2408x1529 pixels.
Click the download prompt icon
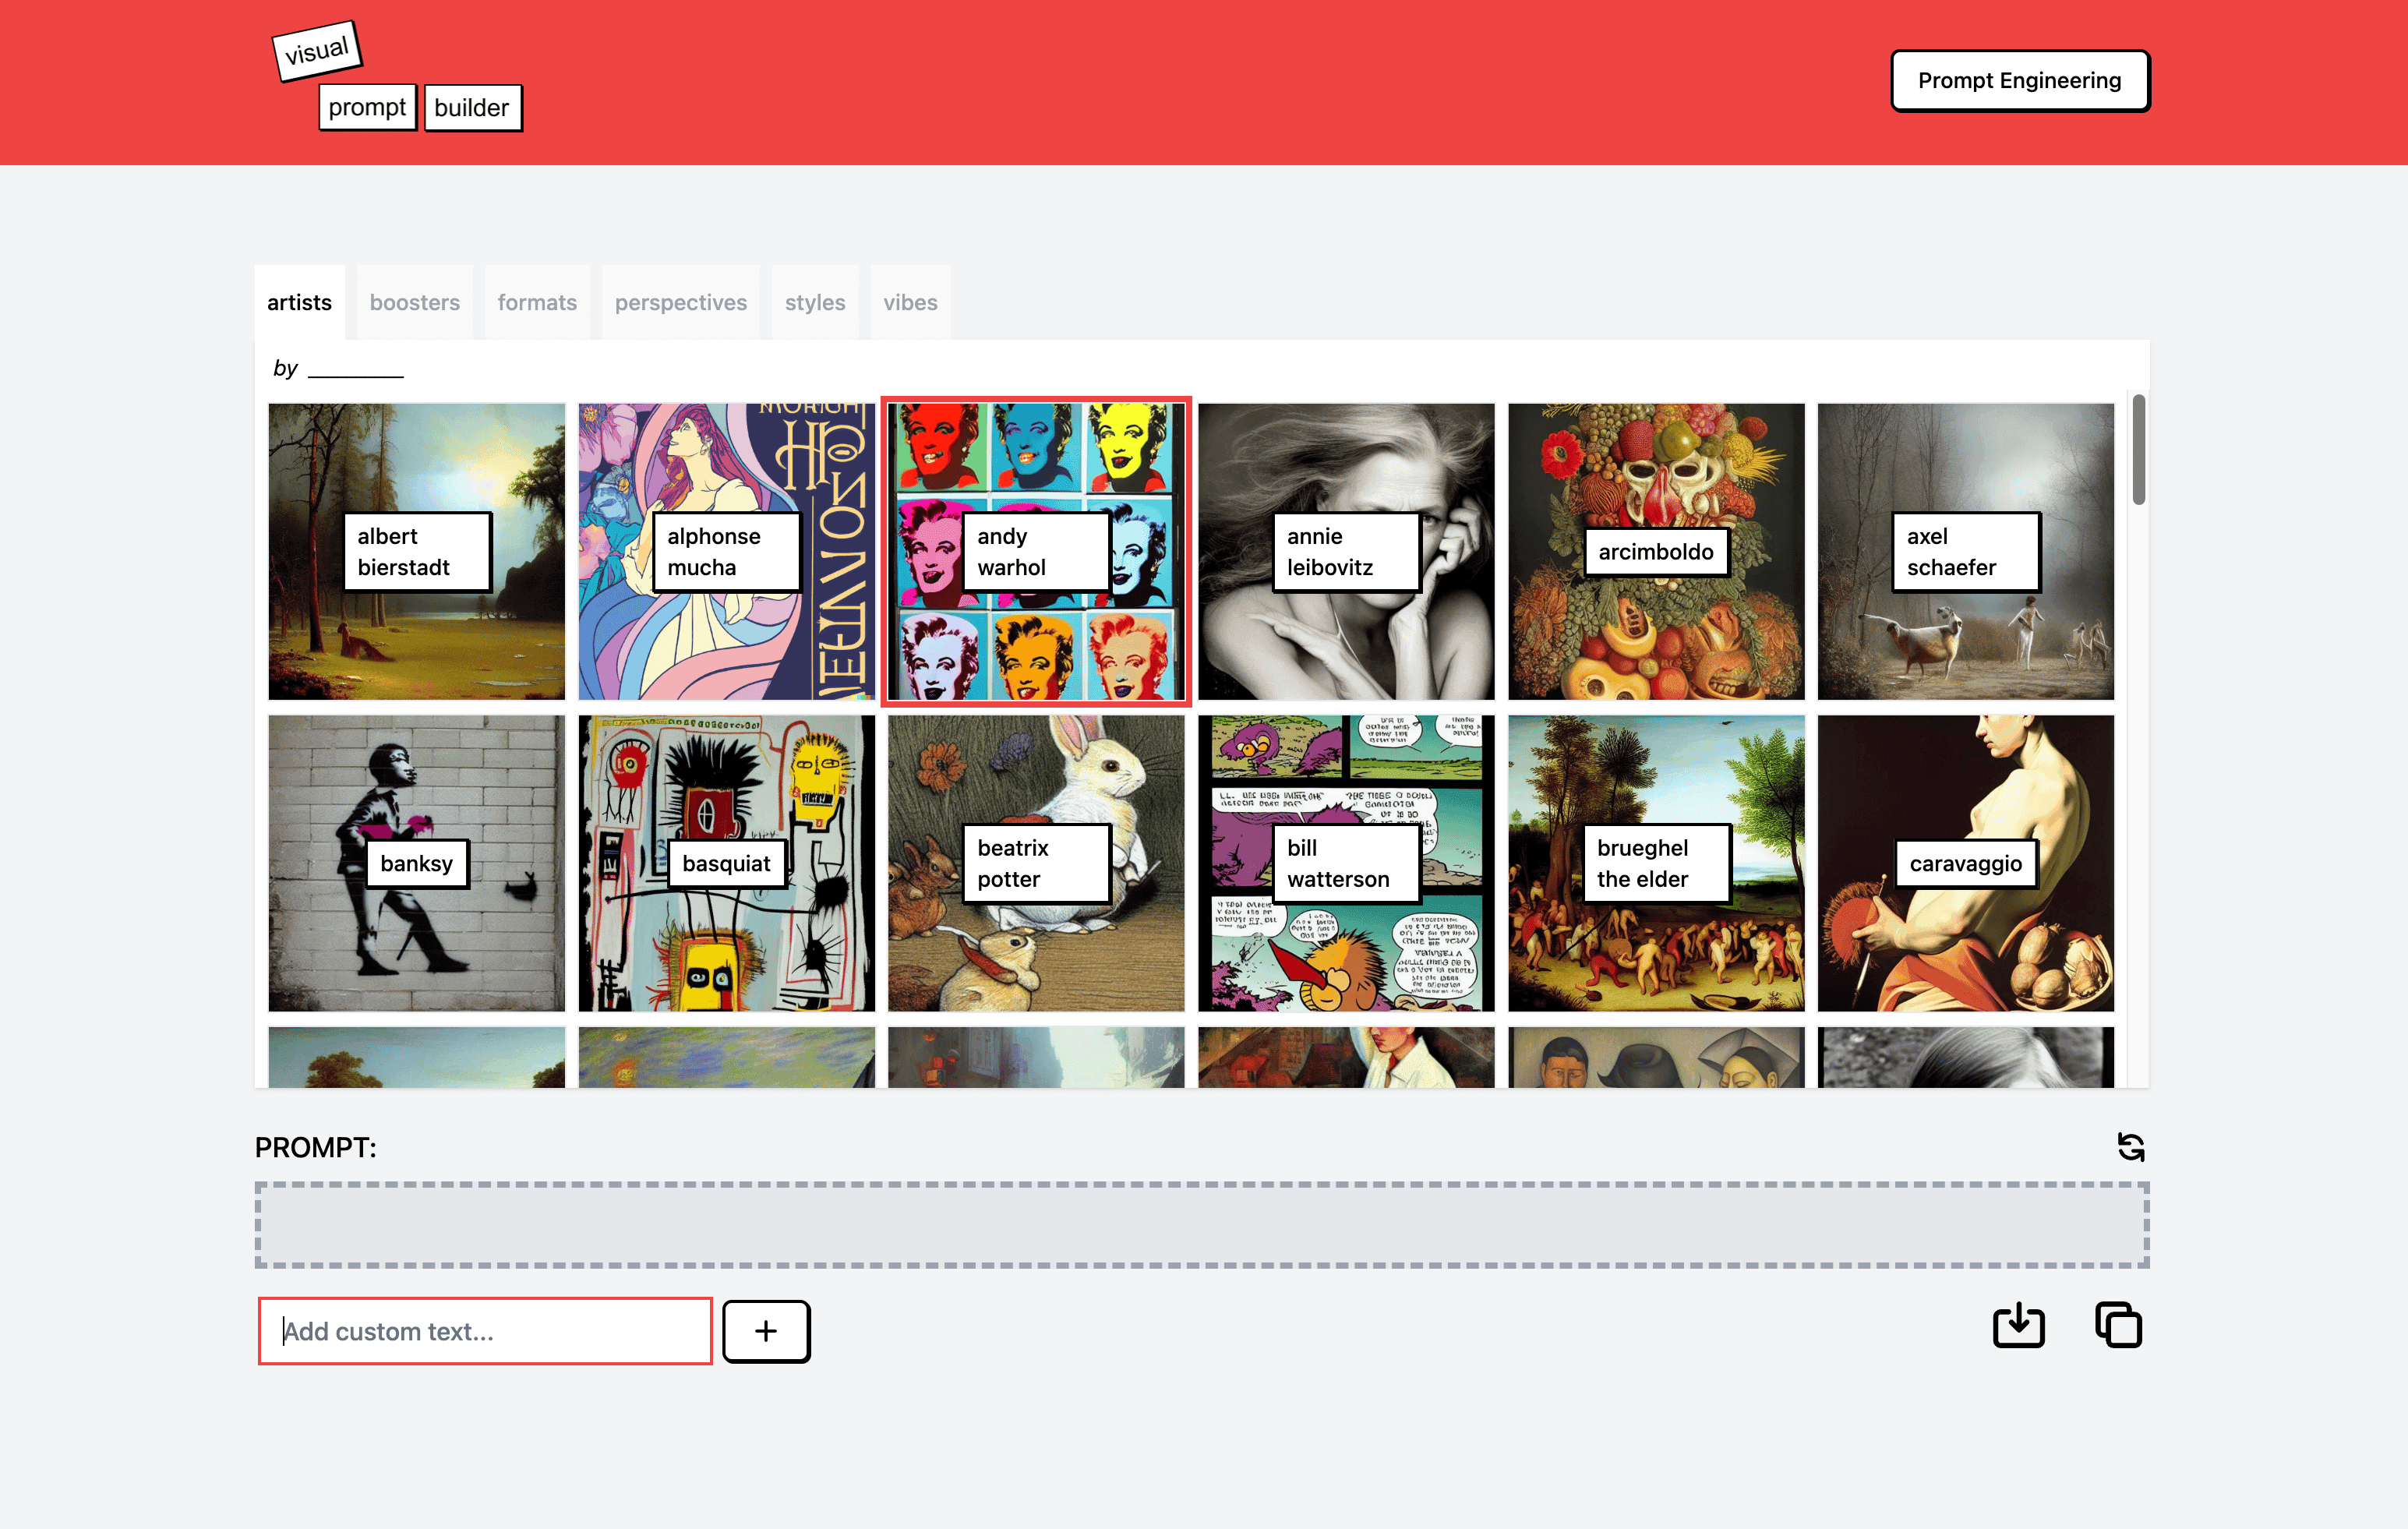pos(2020,1326)
